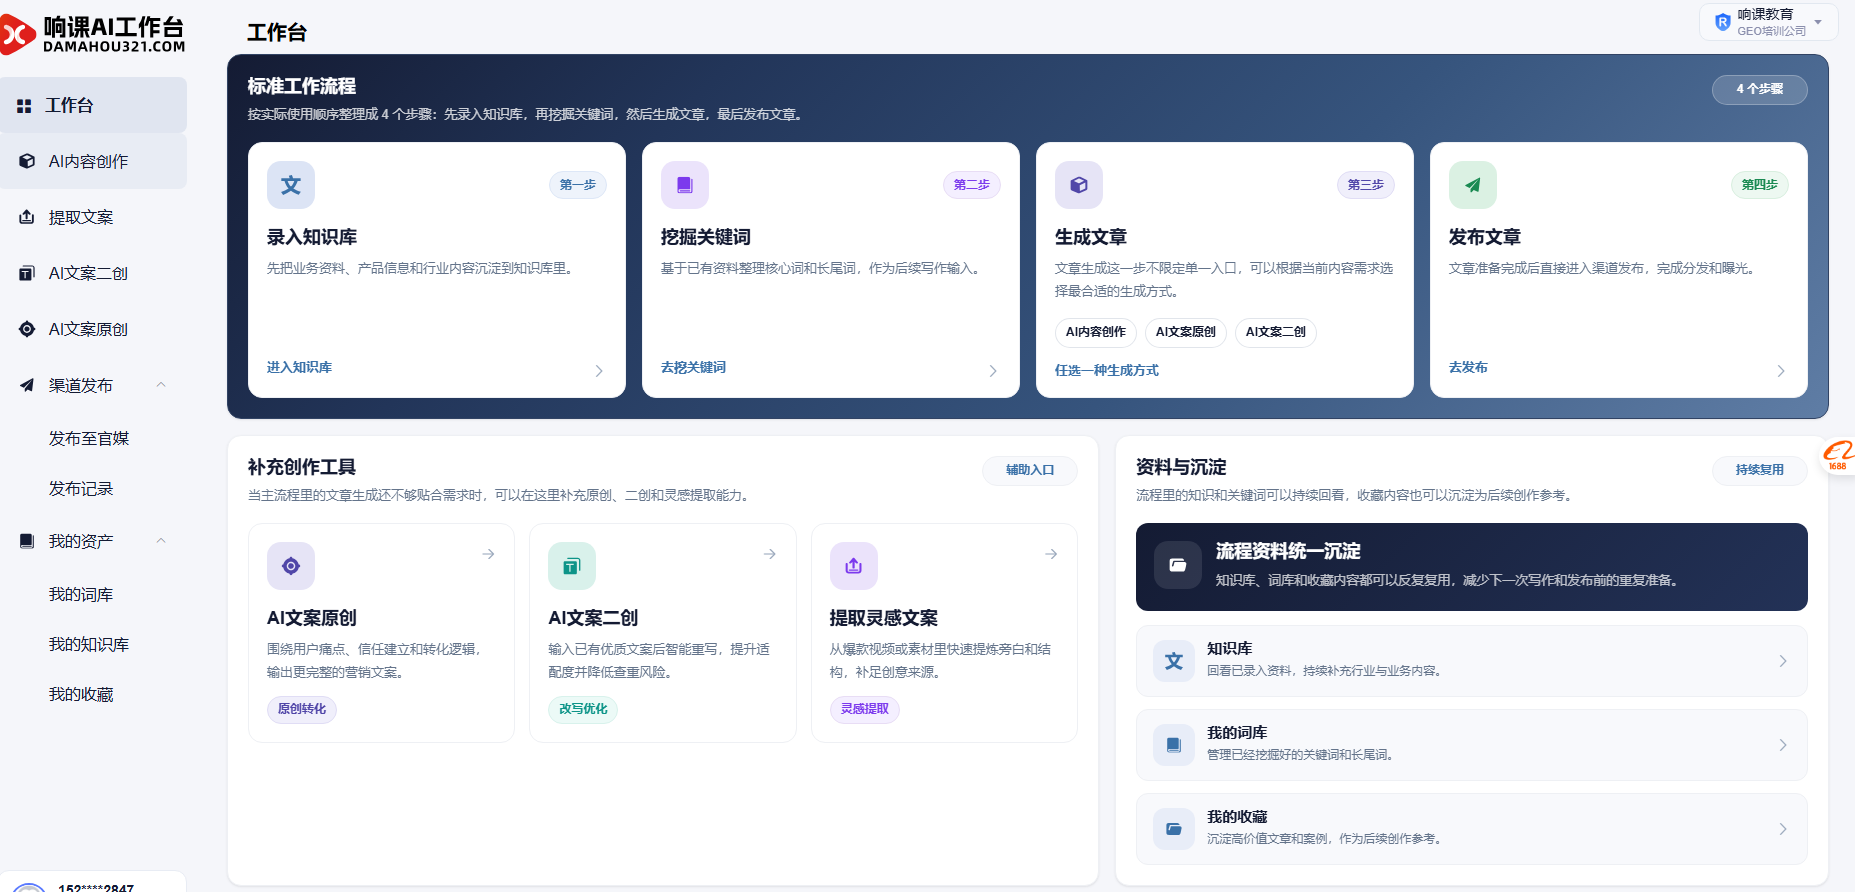1855x892 pixels.
Task: Click the chevron on 挖掘关键词 card
Action: coord(993,371)
